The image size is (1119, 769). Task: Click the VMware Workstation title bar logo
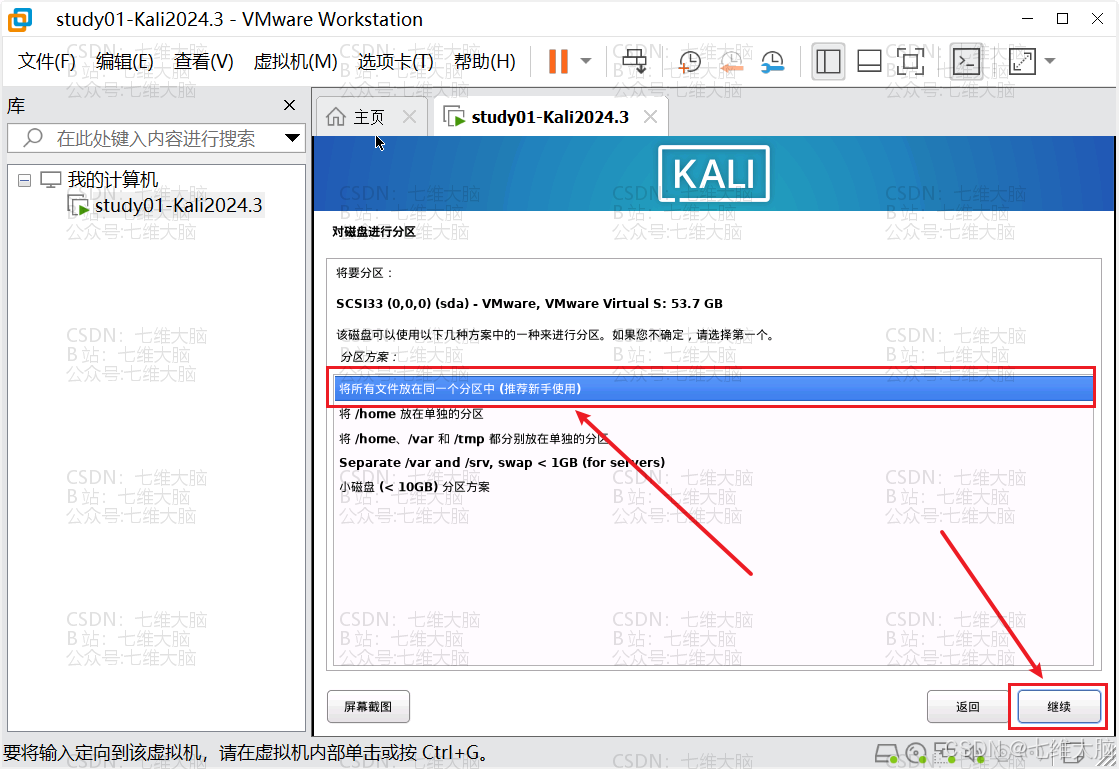point(20,19)
